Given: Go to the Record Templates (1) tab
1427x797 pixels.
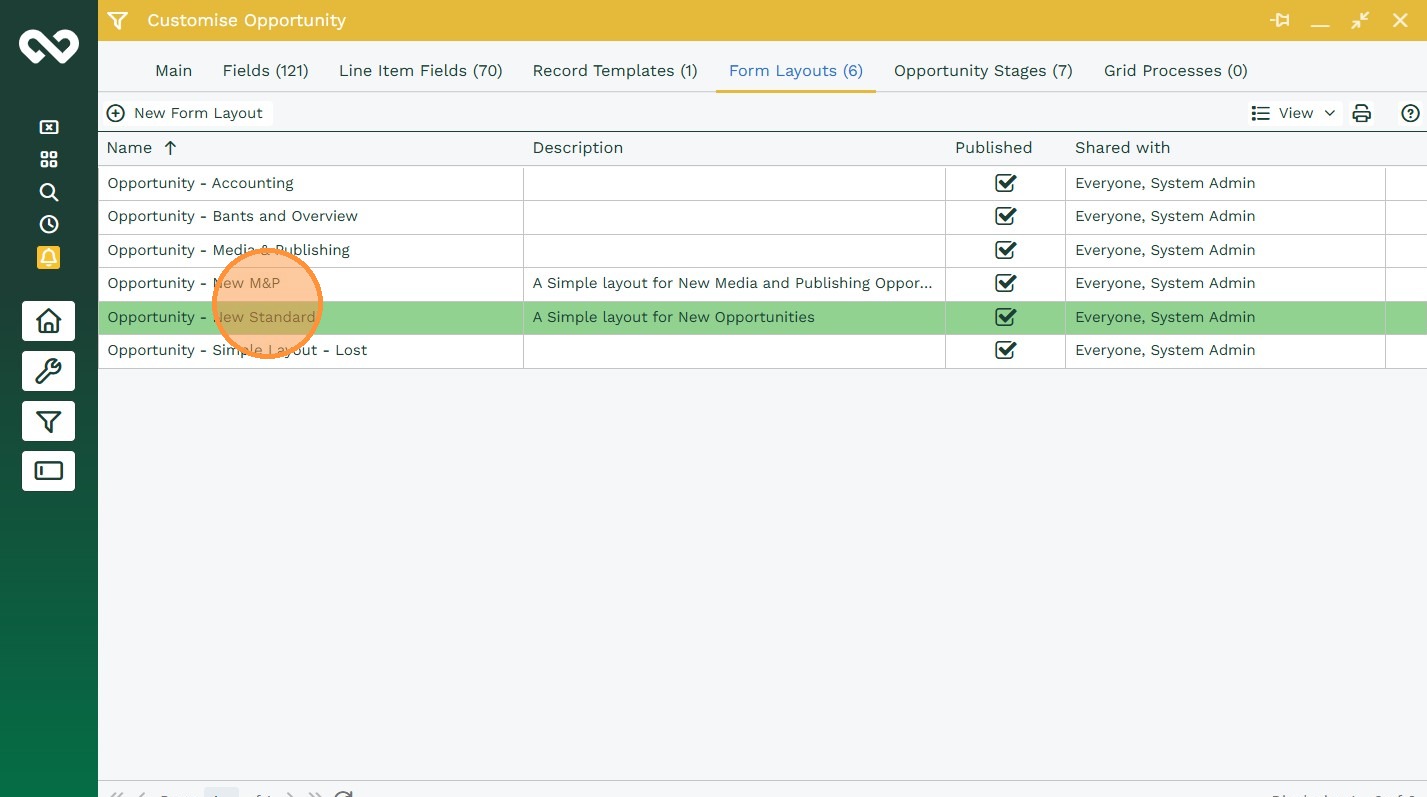Looking at the screenshot, I should (615, 71).
